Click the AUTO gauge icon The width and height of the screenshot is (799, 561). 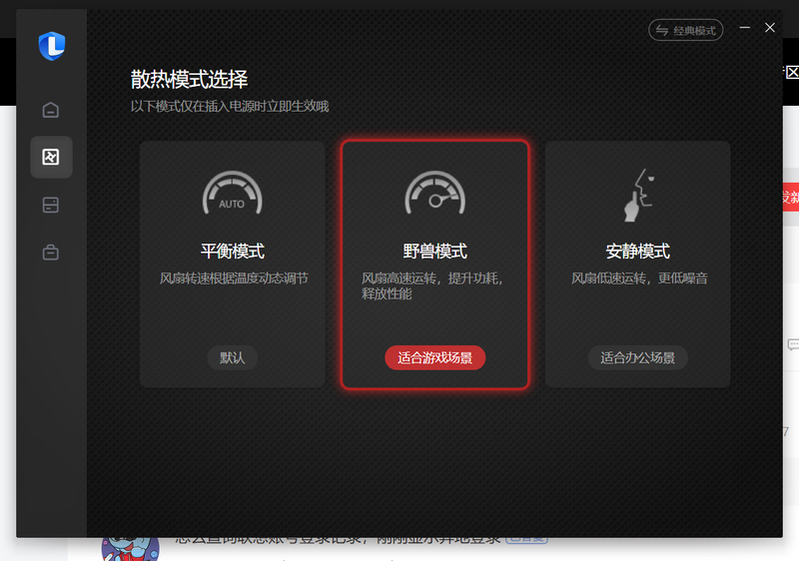point(232,195)
